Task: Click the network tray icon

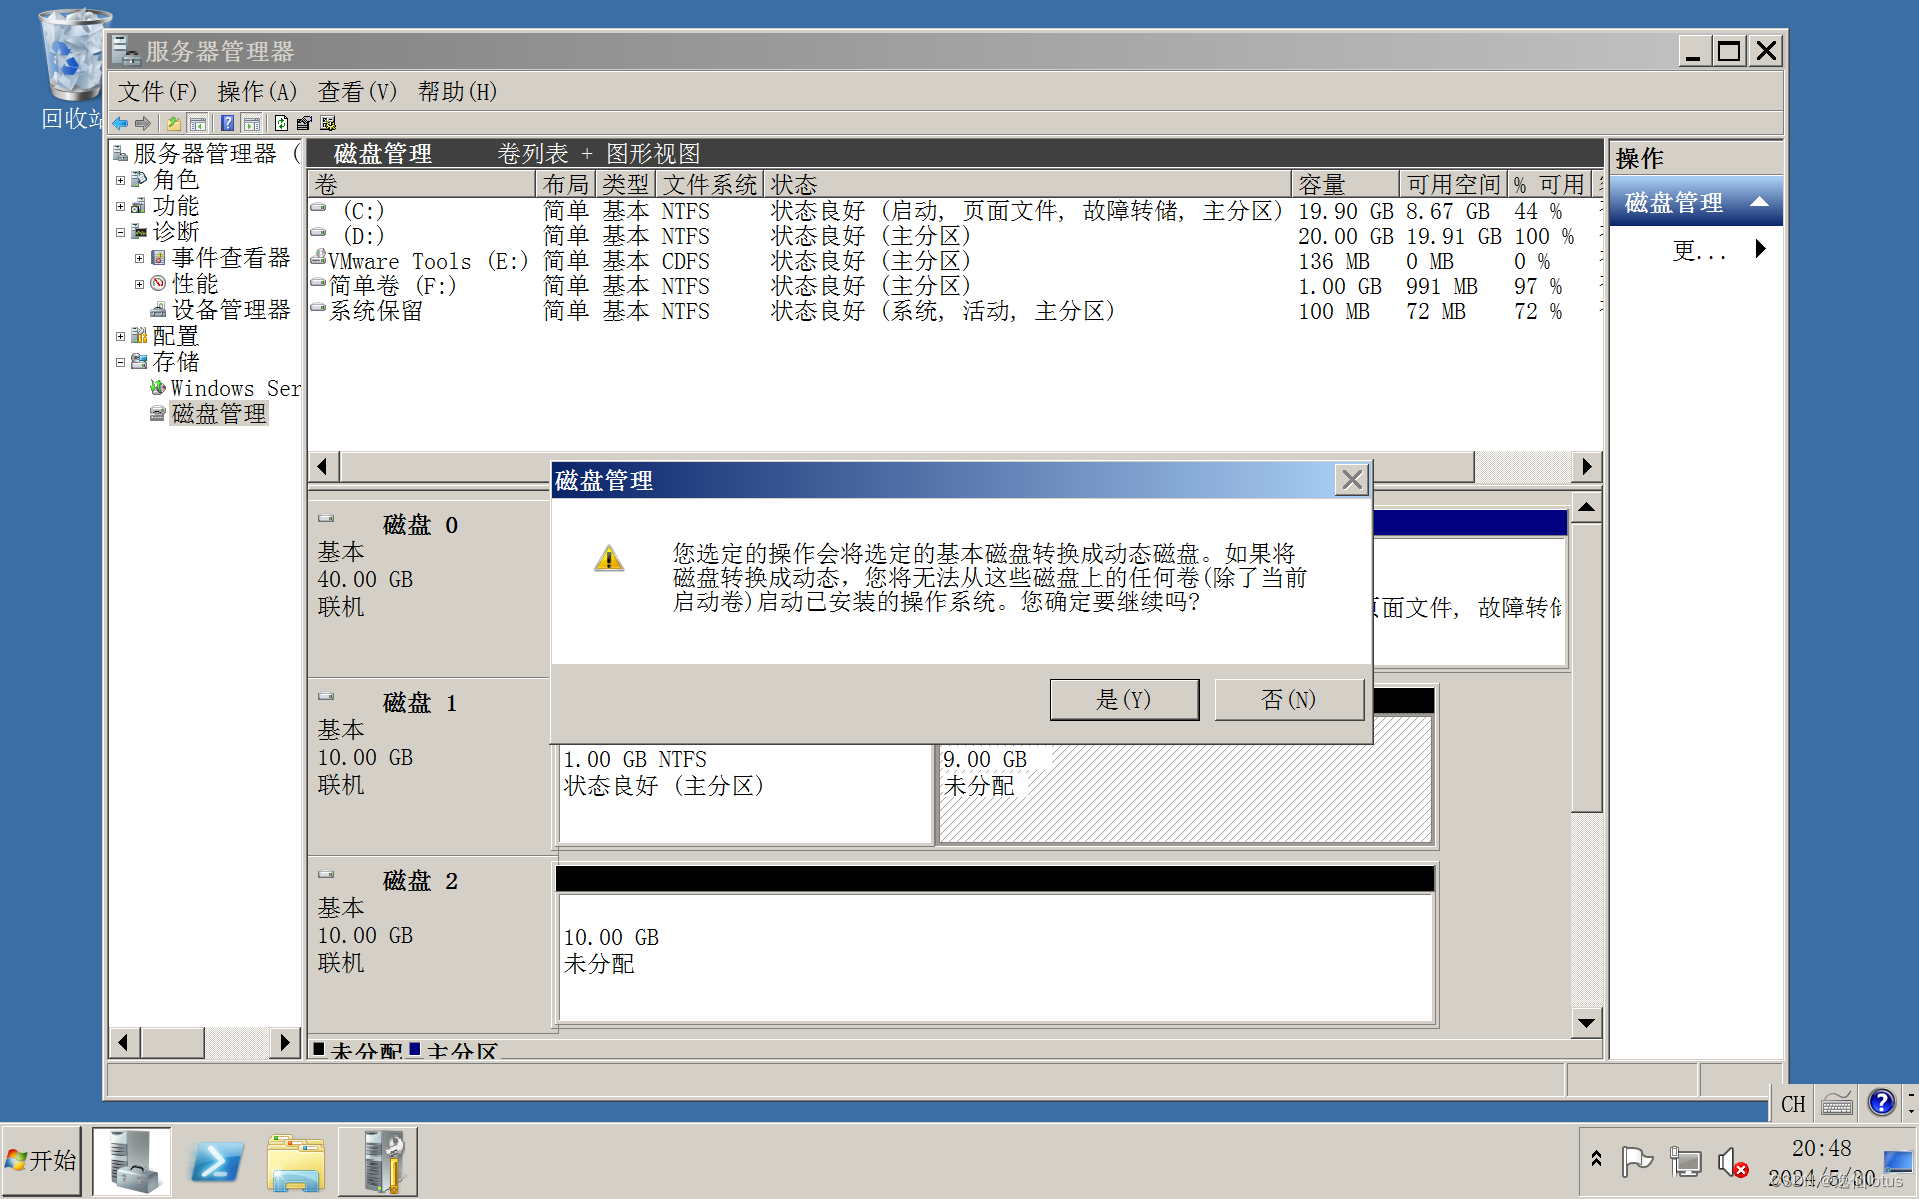Action: point(1685,1161)
